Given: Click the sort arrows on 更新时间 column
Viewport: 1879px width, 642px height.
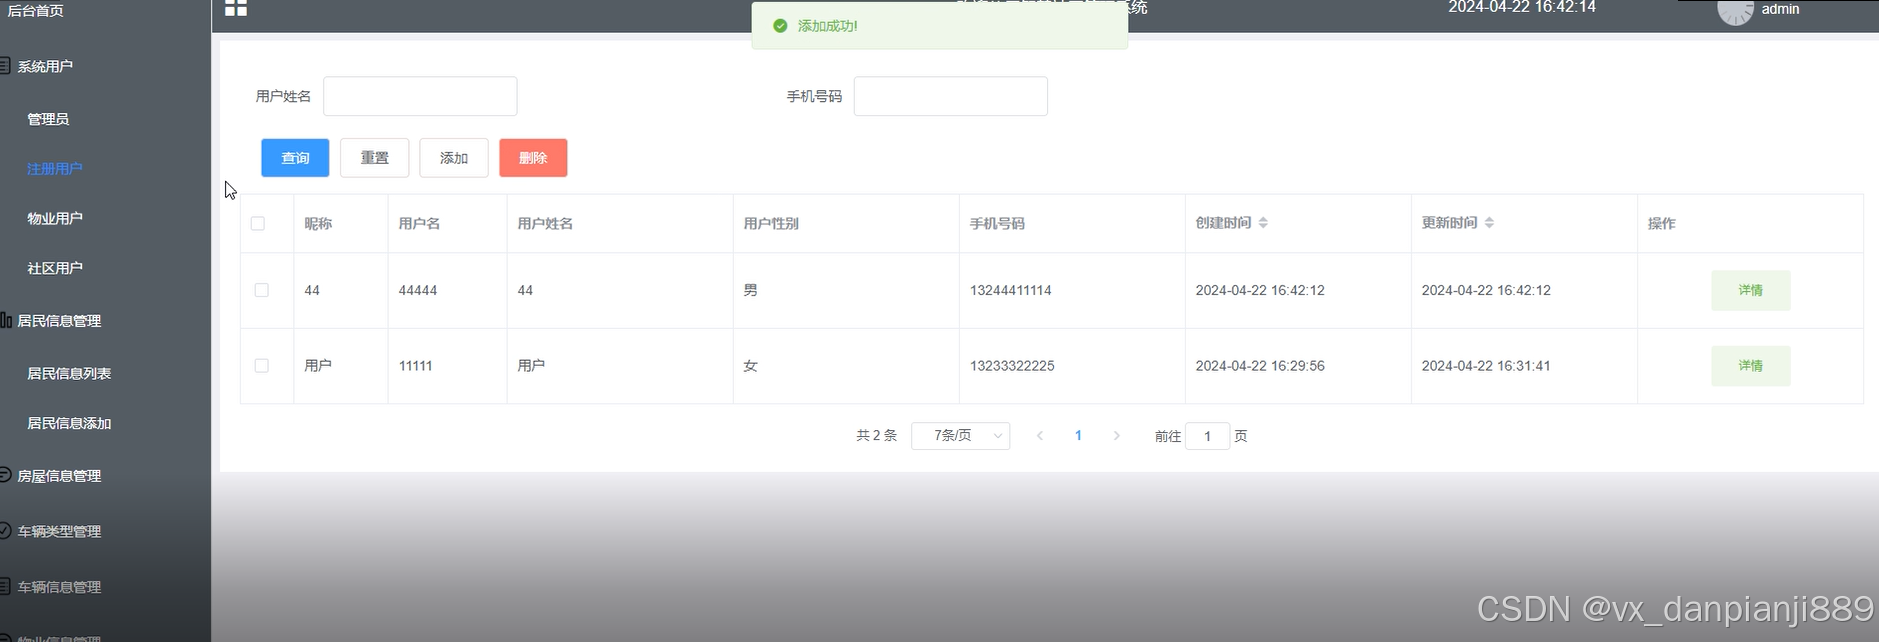Looking at the screenshot, I should click(1489, 223).
